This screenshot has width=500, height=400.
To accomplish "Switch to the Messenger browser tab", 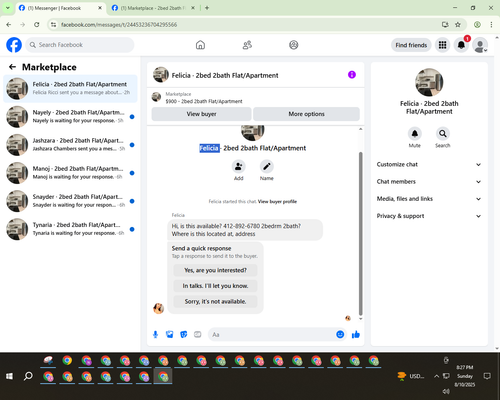I will click(60, 8).
